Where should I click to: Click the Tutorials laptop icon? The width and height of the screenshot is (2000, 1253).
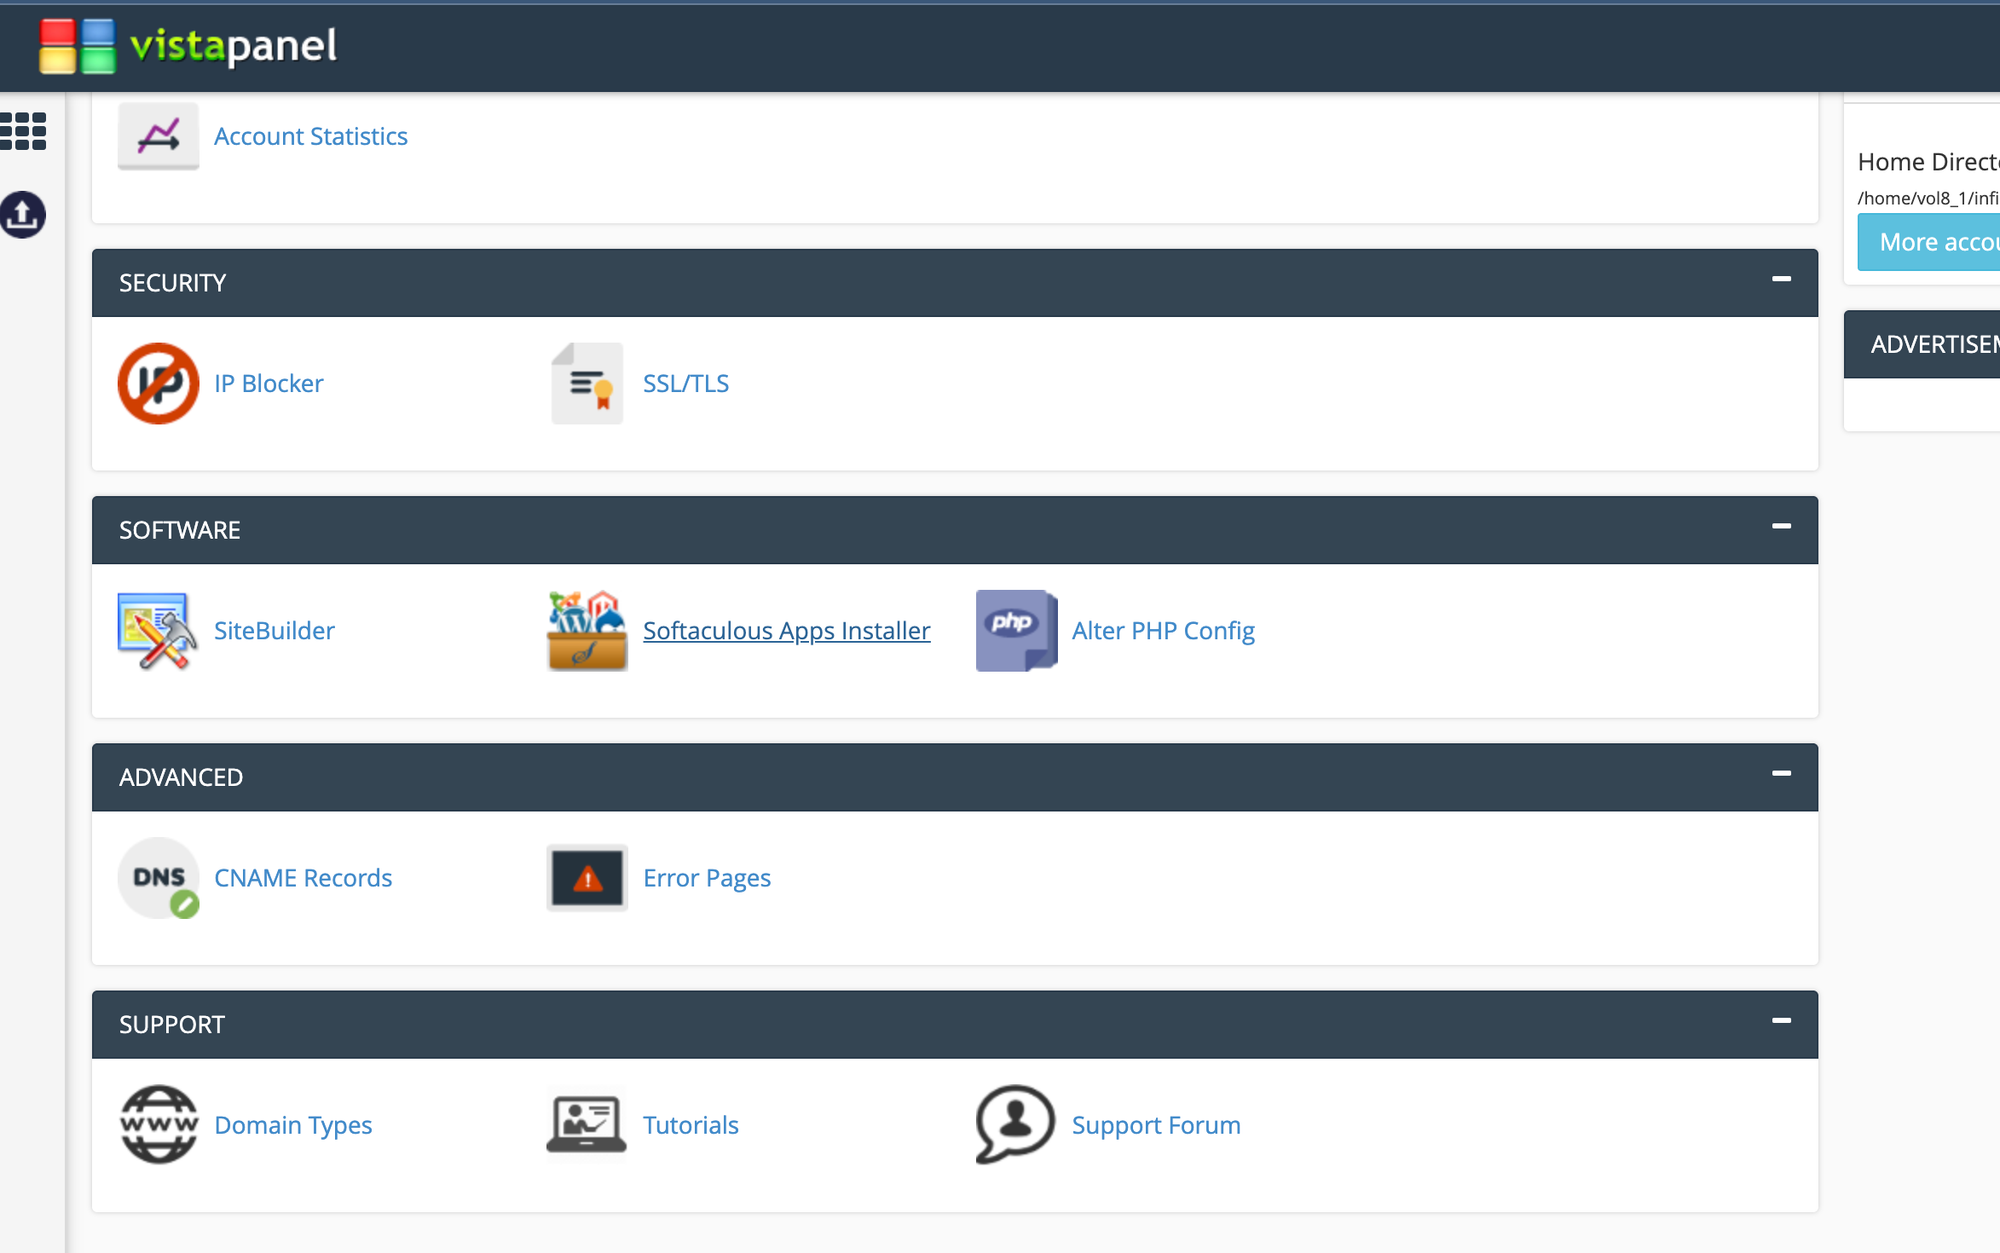click(x=587, y=1125)
